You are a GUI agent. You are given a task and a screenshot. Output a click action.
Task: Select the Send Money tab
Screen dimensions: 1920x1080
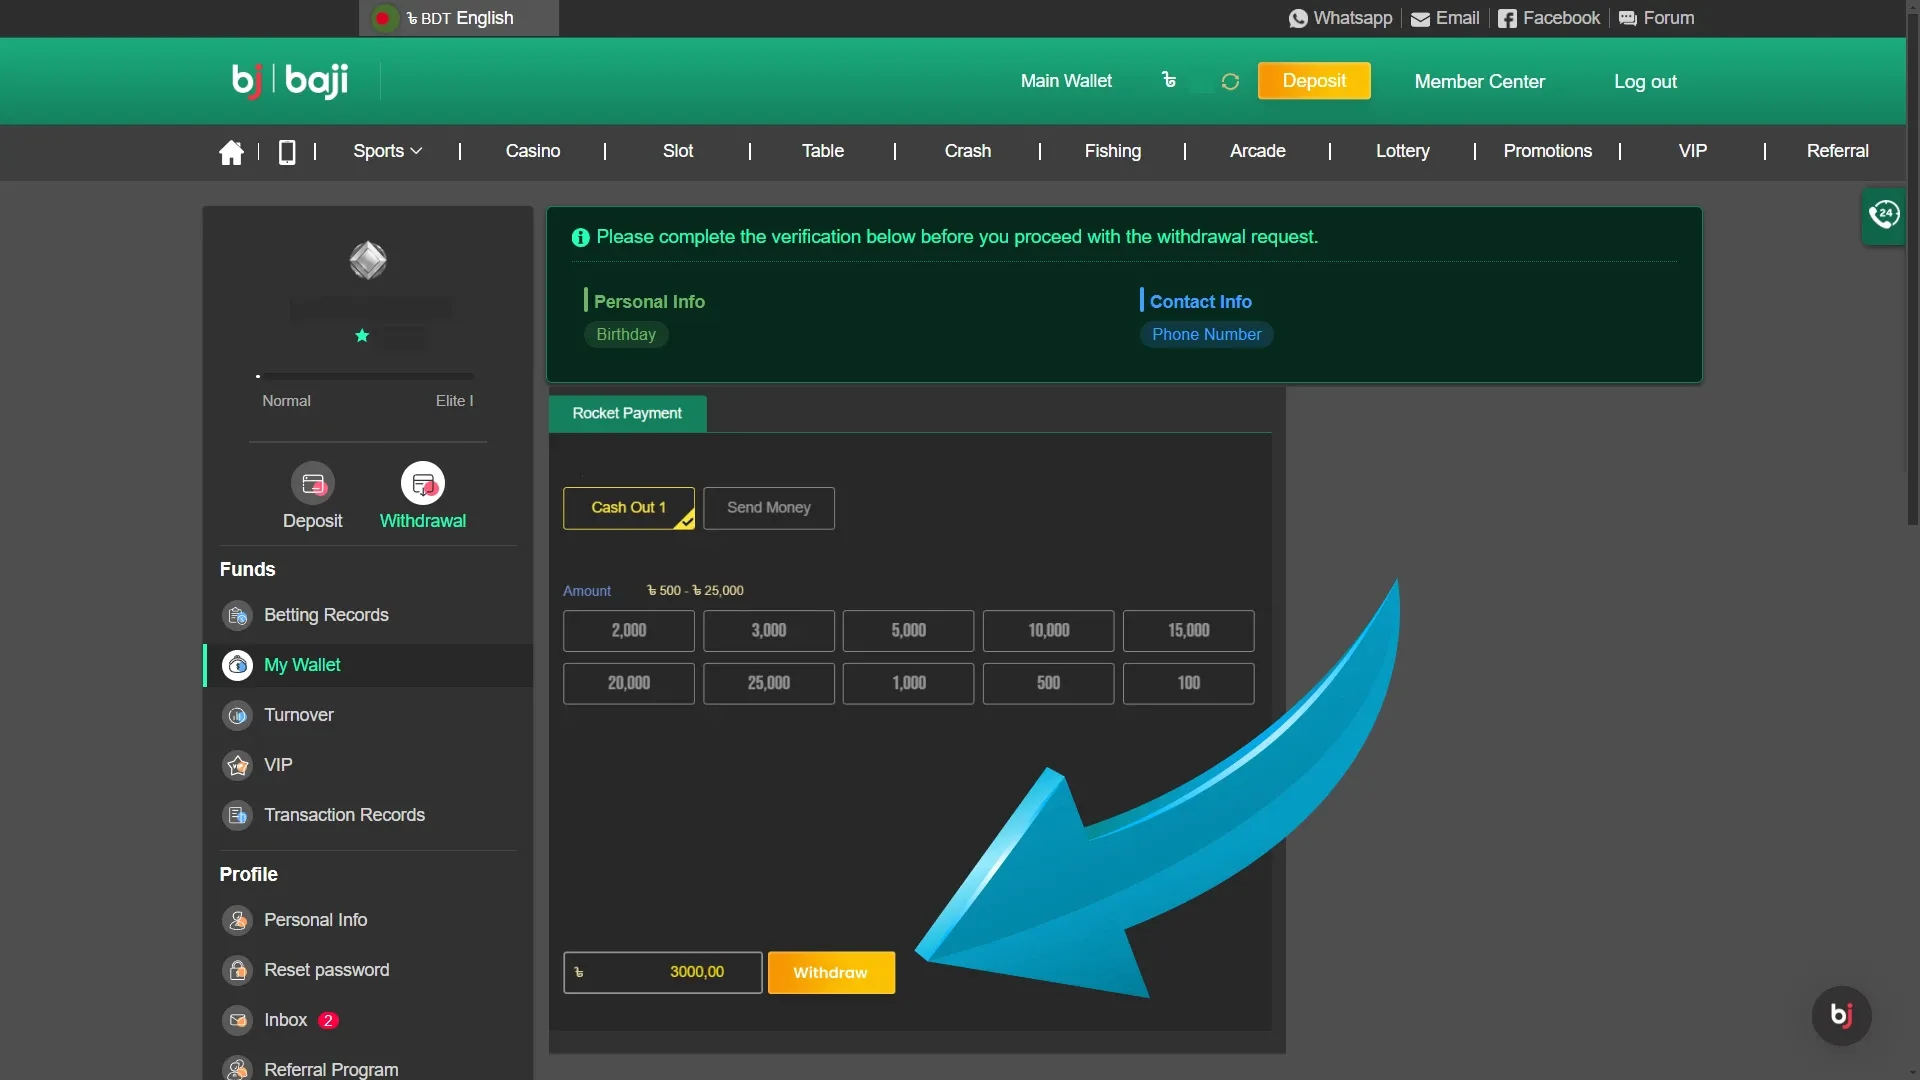point(769,508)
